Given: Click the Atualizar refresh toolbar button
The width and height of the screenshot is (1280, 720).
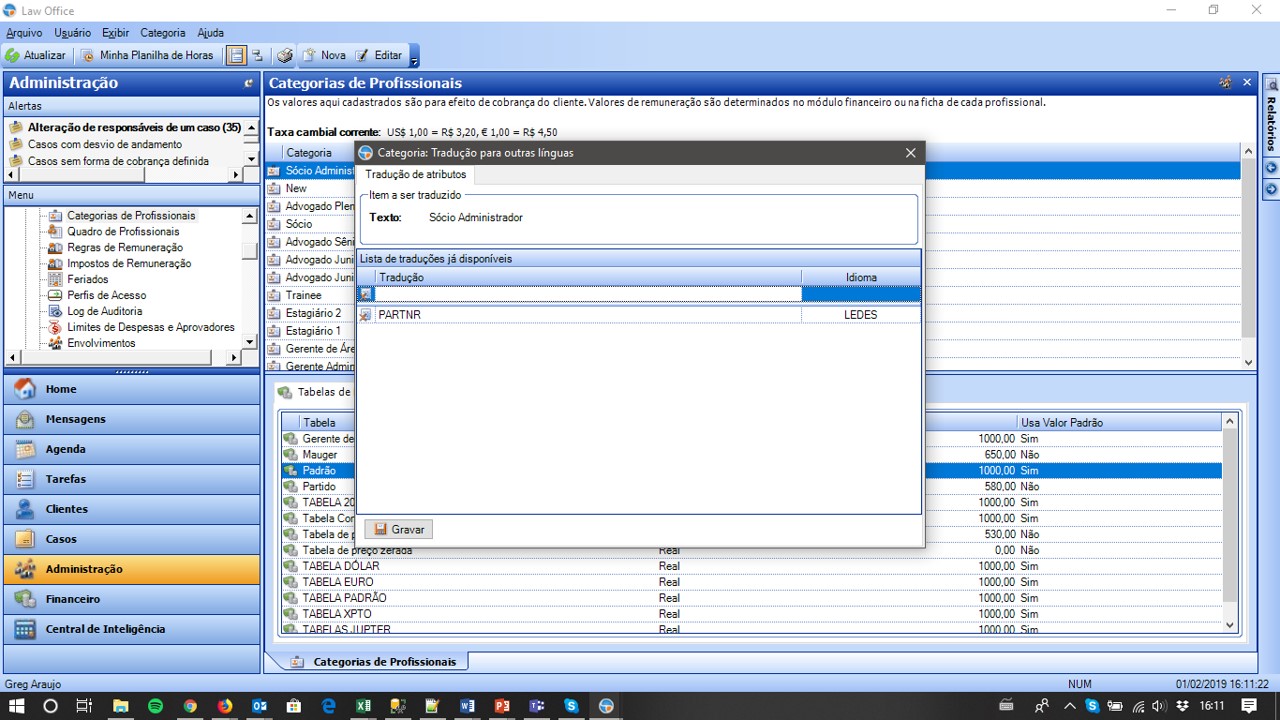Looking at the screenshot, I should [36, 56].
